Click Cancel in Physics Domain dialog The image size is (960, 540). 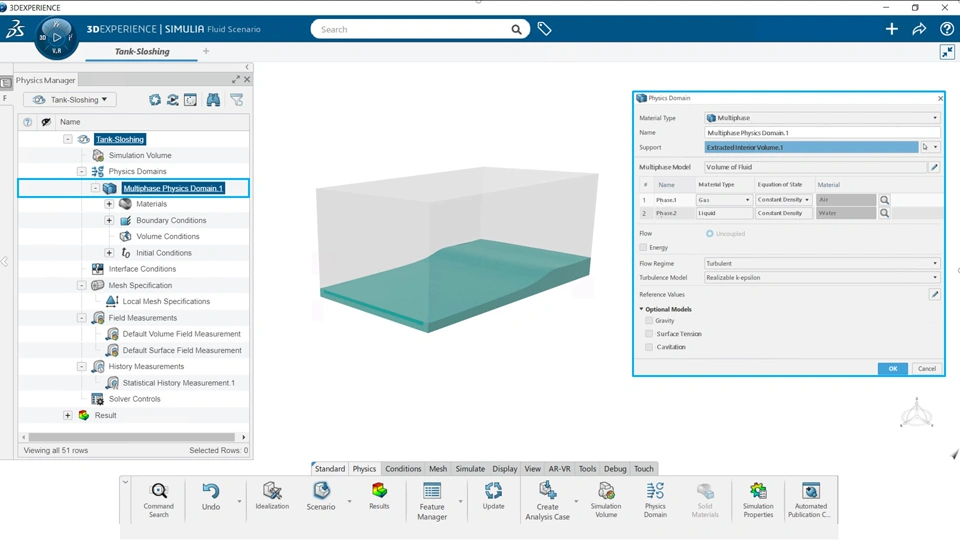click(x=927, y=369)
